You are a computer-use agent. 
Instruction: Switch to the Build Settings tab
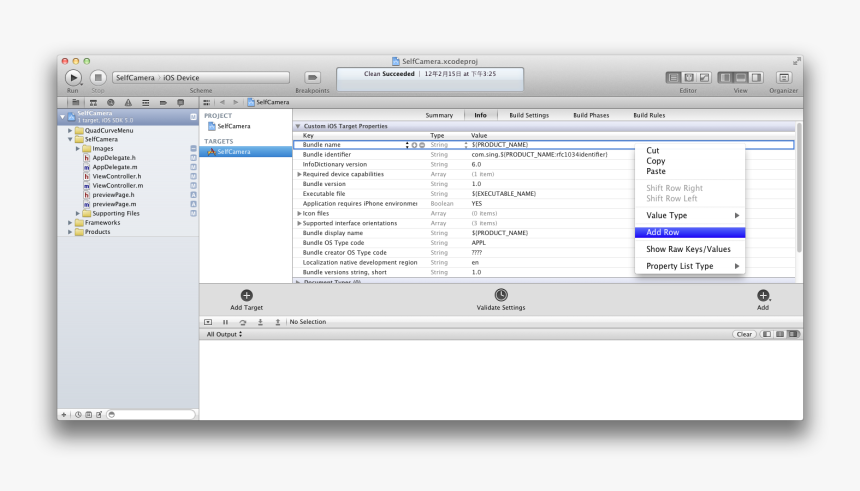[529, 115]
